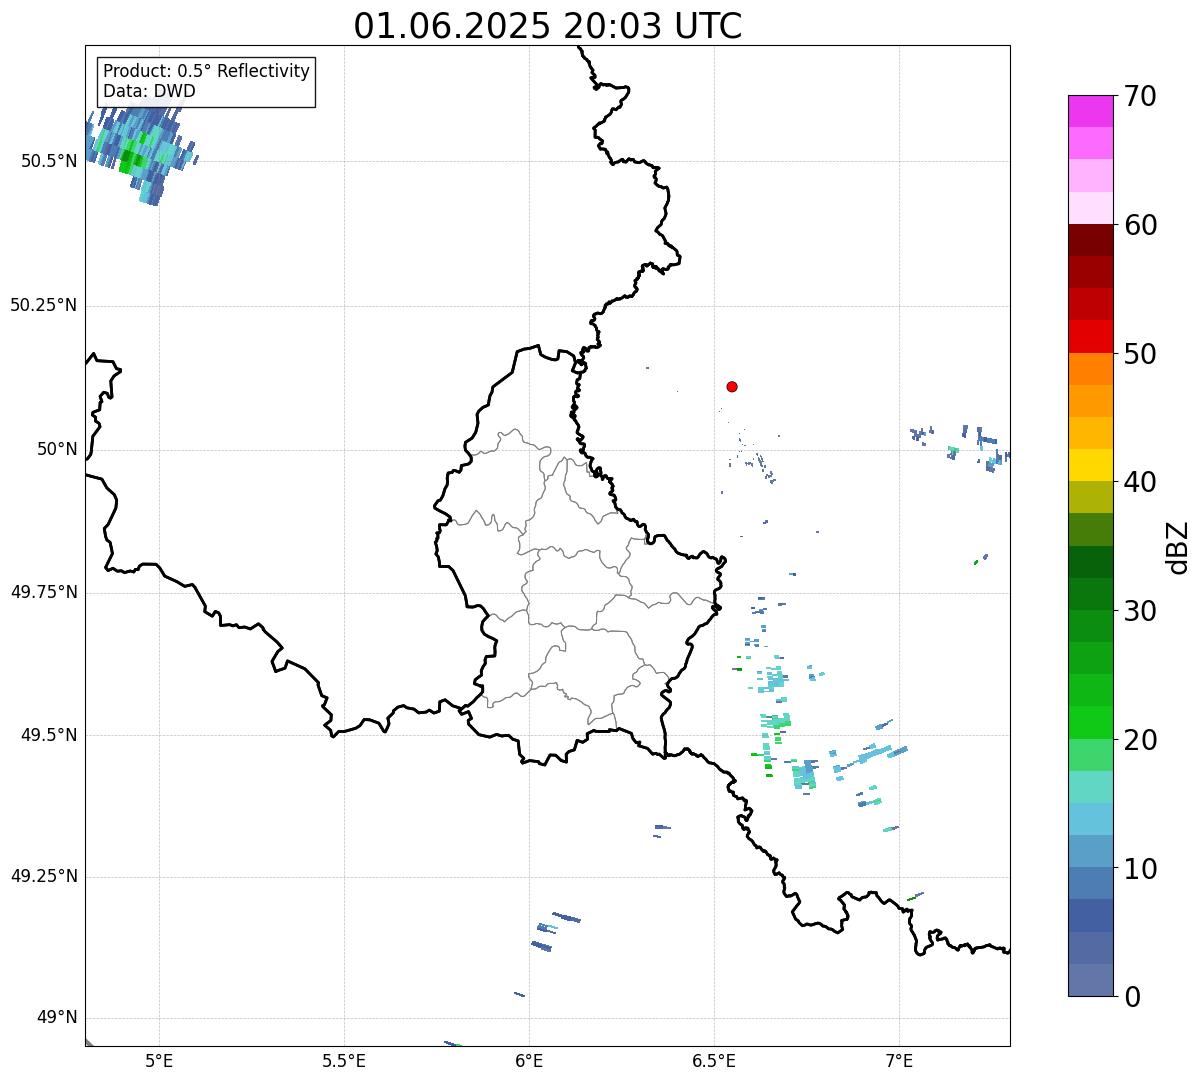Pick the grey-blue swatch just above 0 dBZ
The width and height of the screenshot is (1202, 1081).
pos(1089,980)
